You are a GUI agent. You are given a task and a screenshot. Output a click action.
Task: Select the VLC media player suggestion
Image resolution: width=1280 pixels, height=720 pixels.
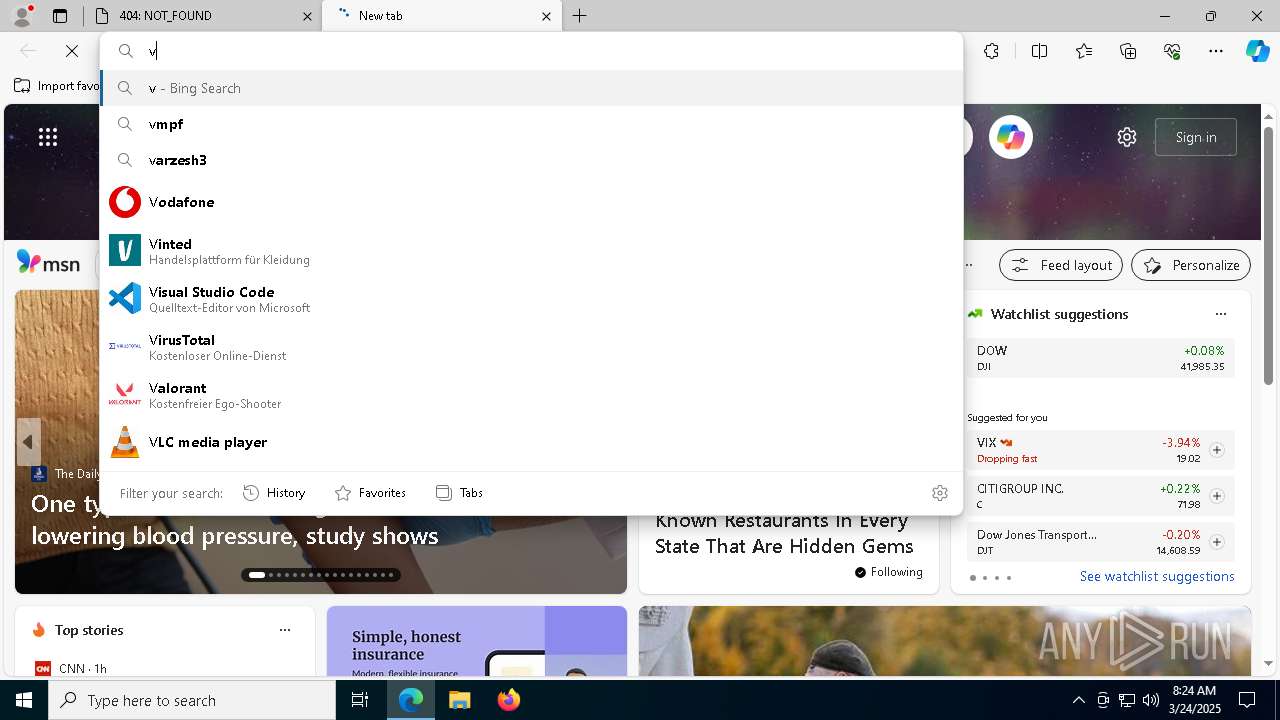(x=531, y=442)
